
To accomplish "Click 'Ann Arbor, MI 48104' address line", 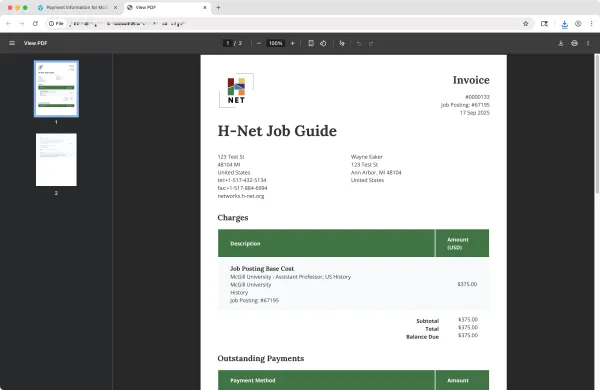I will [x=376, y=172].
